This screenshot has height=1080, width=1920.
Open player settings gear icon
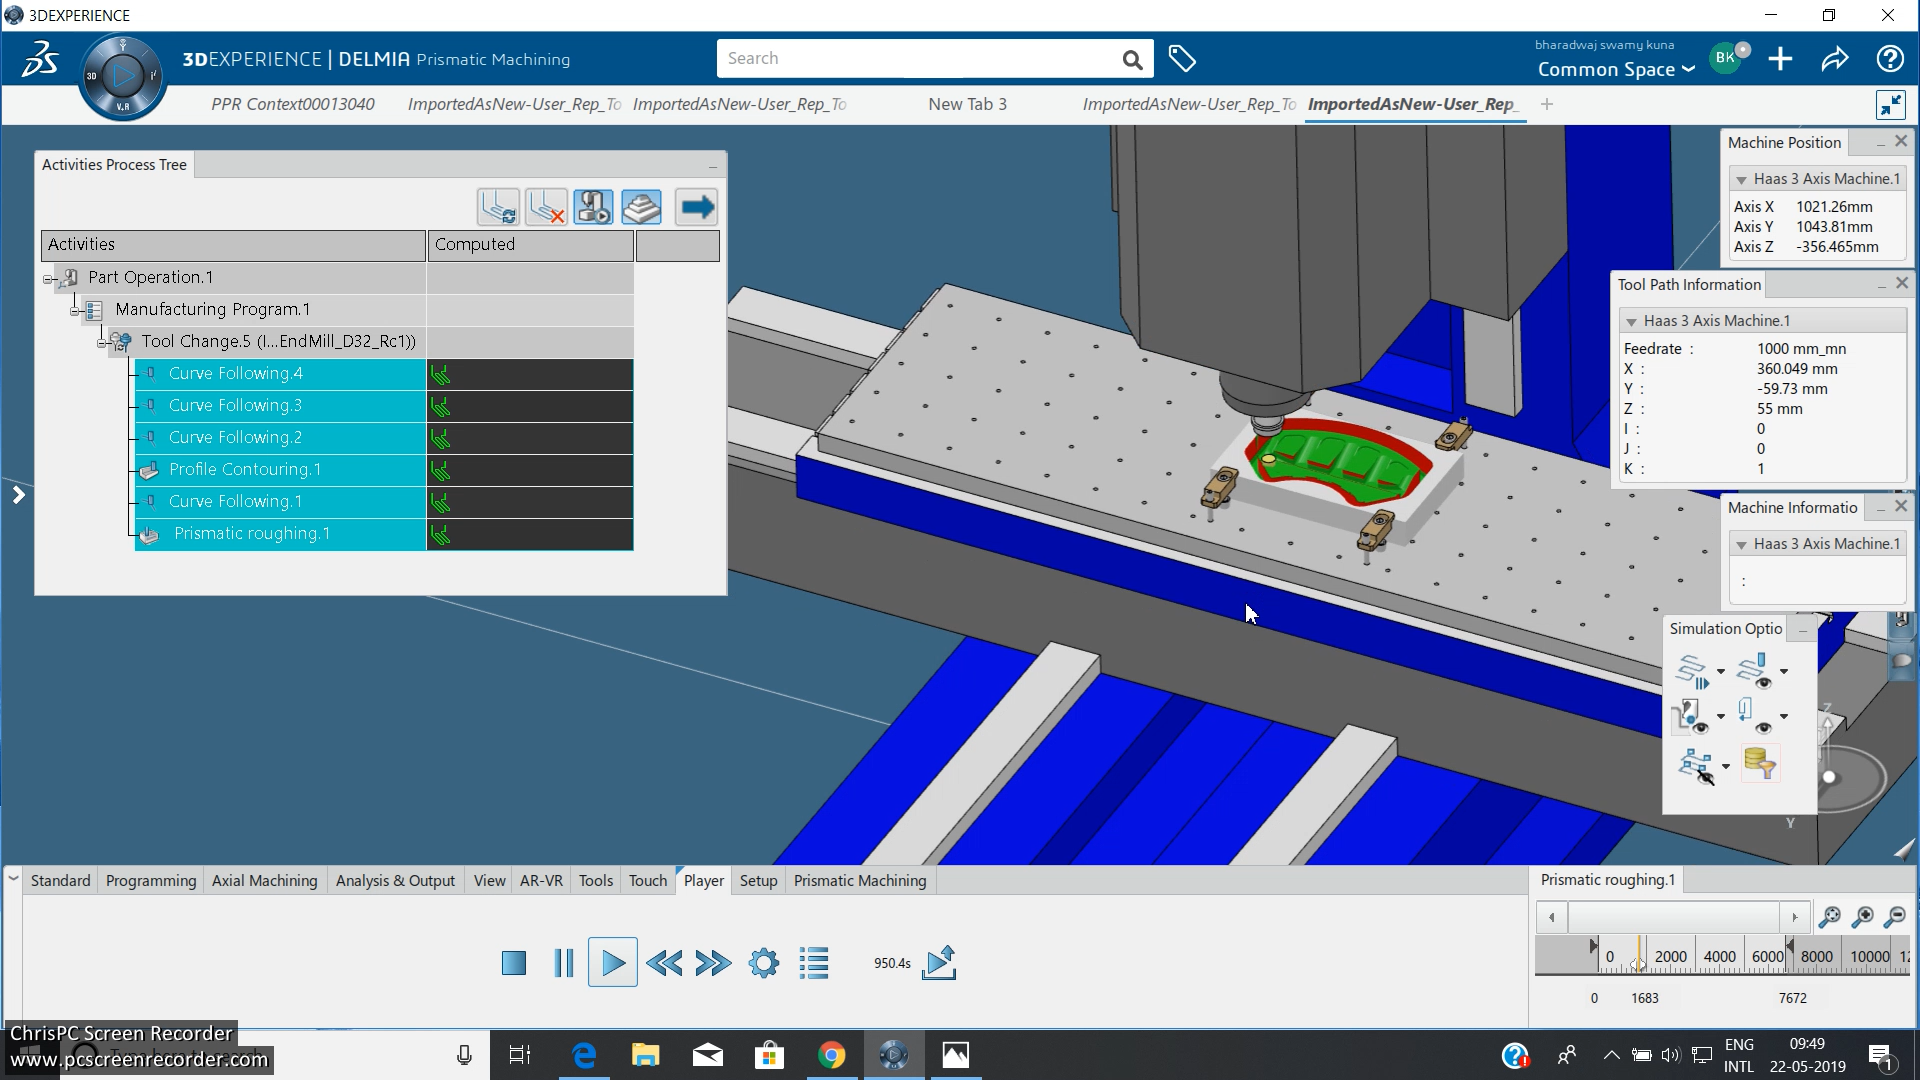tap(764, 963)
